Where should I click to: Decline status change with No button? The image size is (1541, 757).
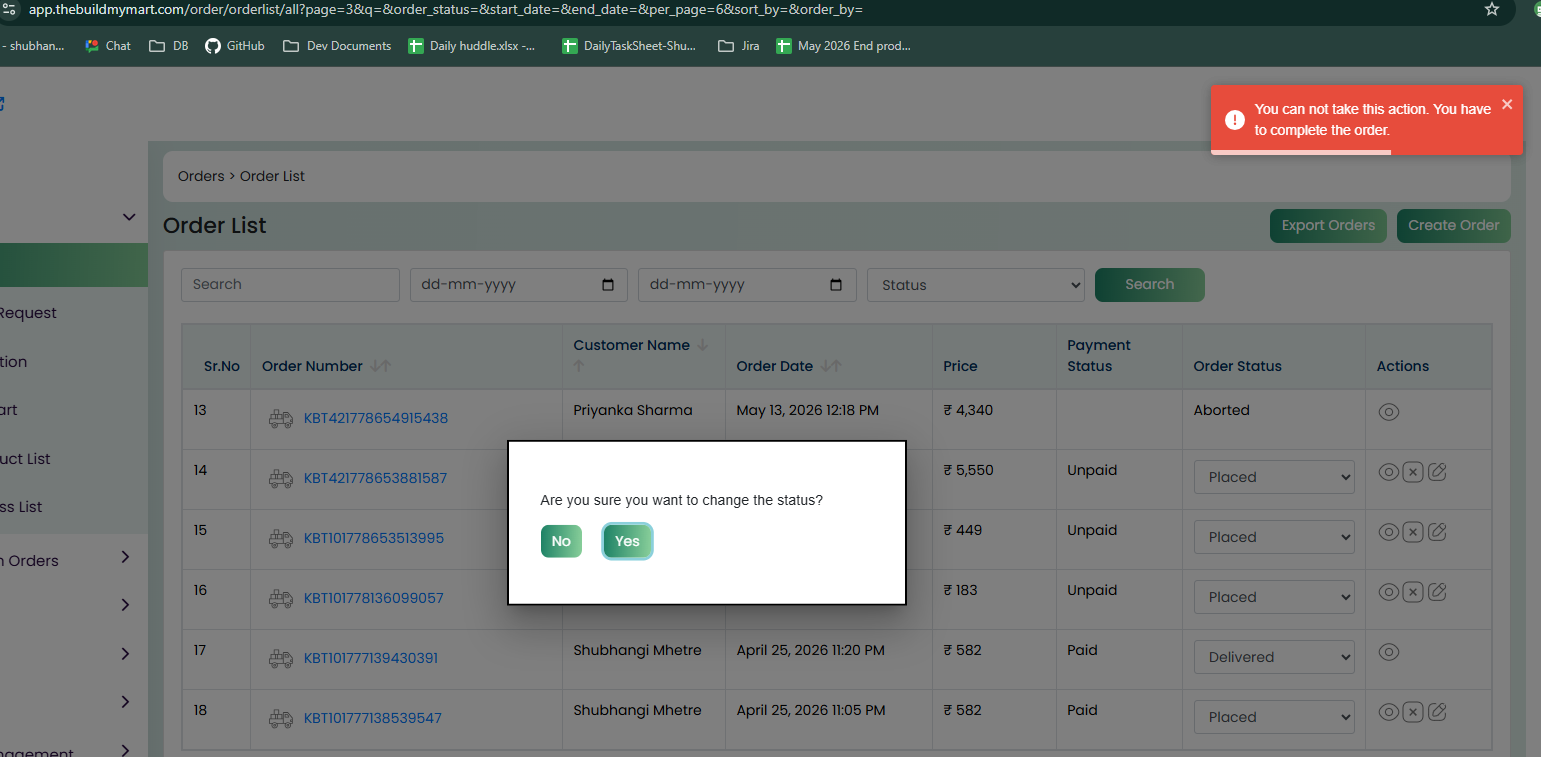(561, 541)
